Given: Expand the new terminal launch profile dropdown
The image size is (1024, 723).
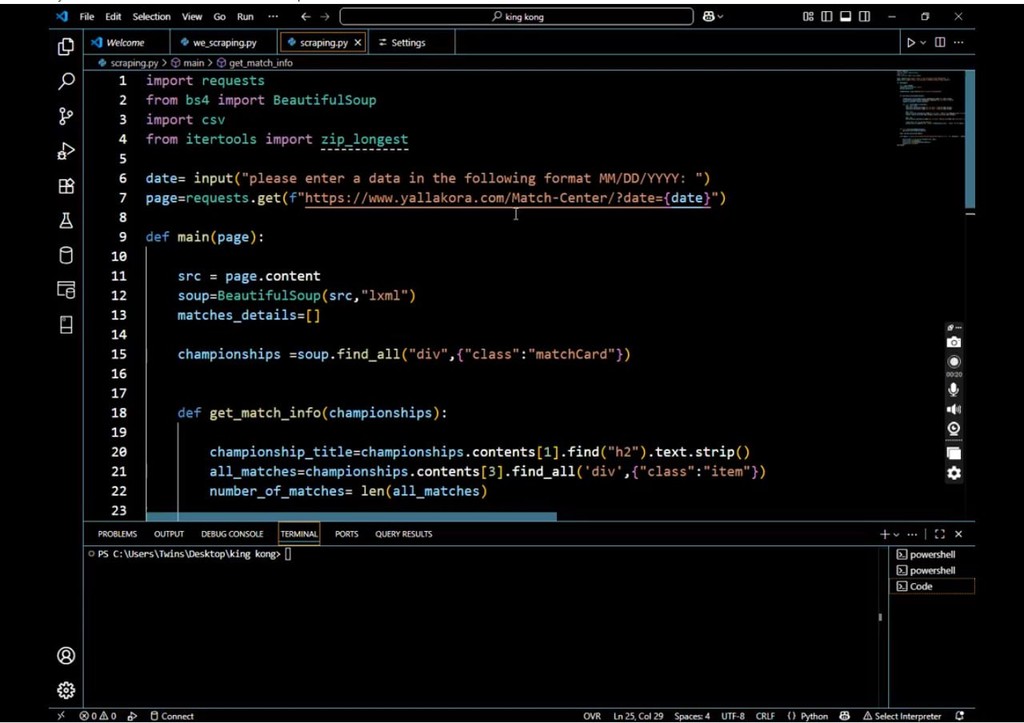Looking at the screenshot, I should point(896,535).
